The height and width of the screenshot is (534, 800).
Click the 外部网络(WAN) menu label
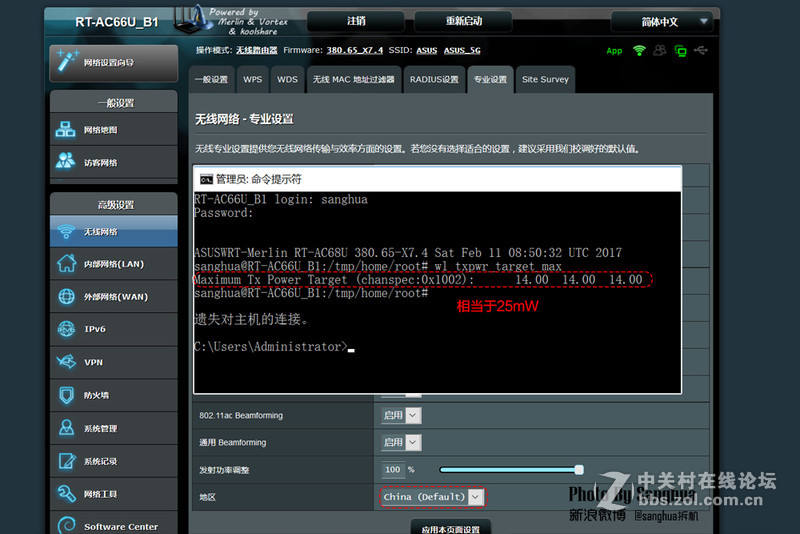coord(116,297)
